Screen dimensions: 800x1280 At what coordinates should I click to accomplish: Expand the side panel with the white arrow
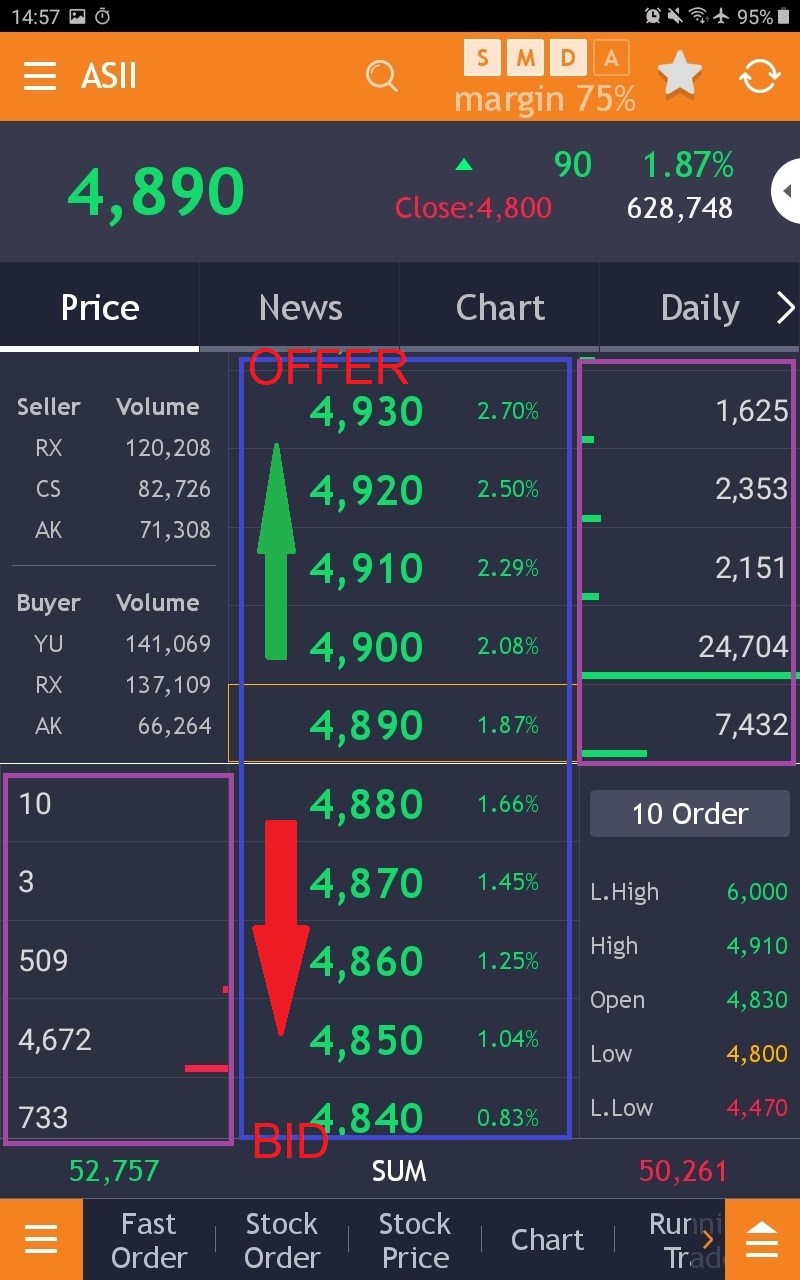tap(789, 190)
